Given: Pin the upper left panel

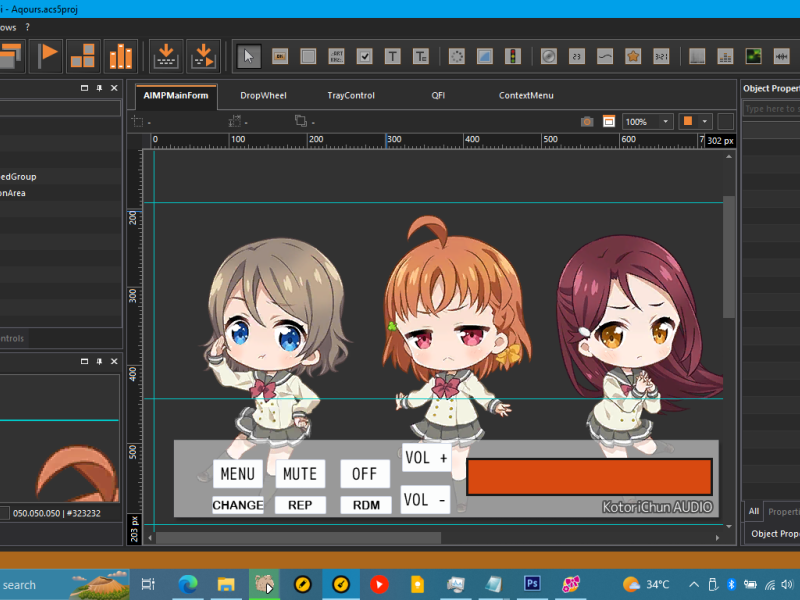Looking at the screenshot, I should tap(99, 88).
